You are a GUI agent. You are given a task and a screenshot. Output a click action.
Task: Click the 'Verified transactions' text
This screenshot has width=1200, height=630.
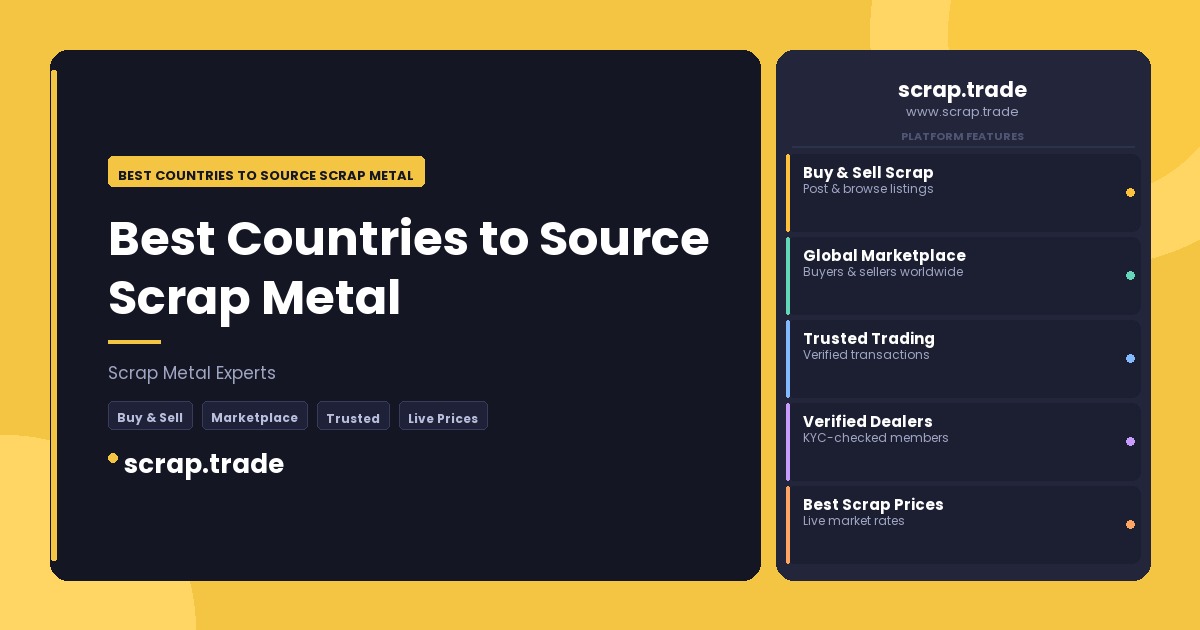(866, 355)
